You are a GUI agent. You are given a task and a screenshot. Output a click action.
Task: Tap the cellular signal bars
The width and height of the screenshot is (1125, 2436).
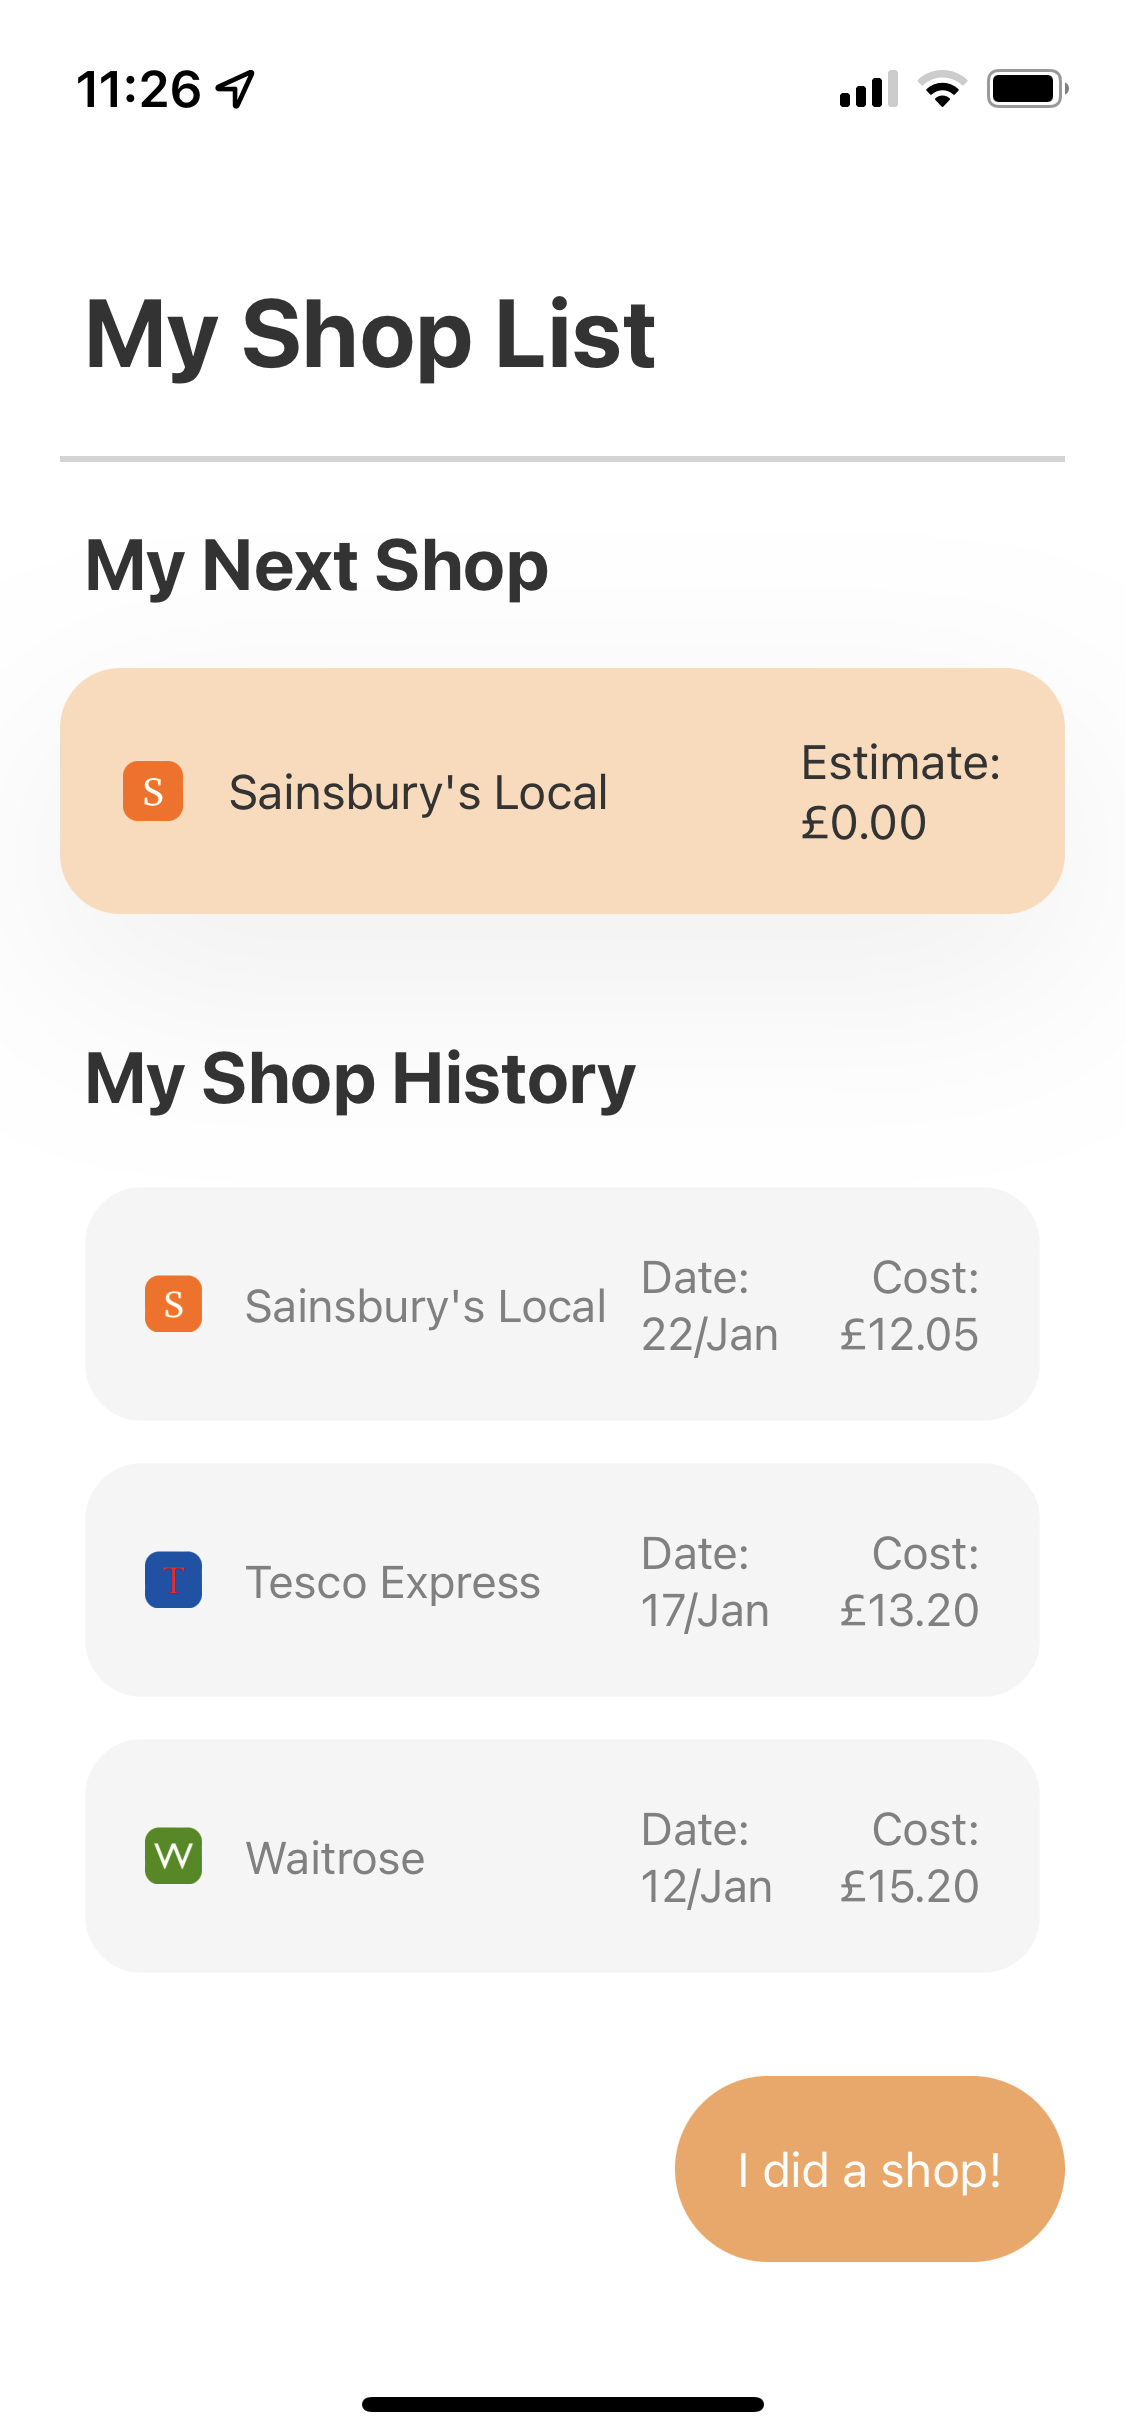point(868,89)
